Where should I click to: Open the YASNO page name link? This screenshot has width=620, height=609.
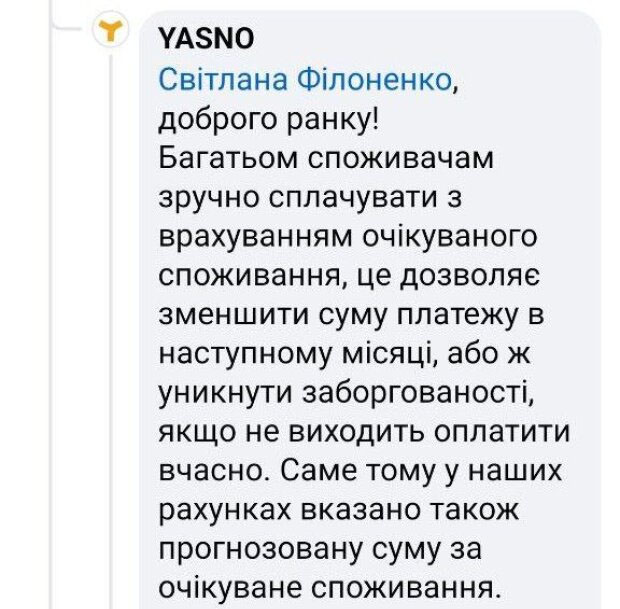[x=206, y=37]
